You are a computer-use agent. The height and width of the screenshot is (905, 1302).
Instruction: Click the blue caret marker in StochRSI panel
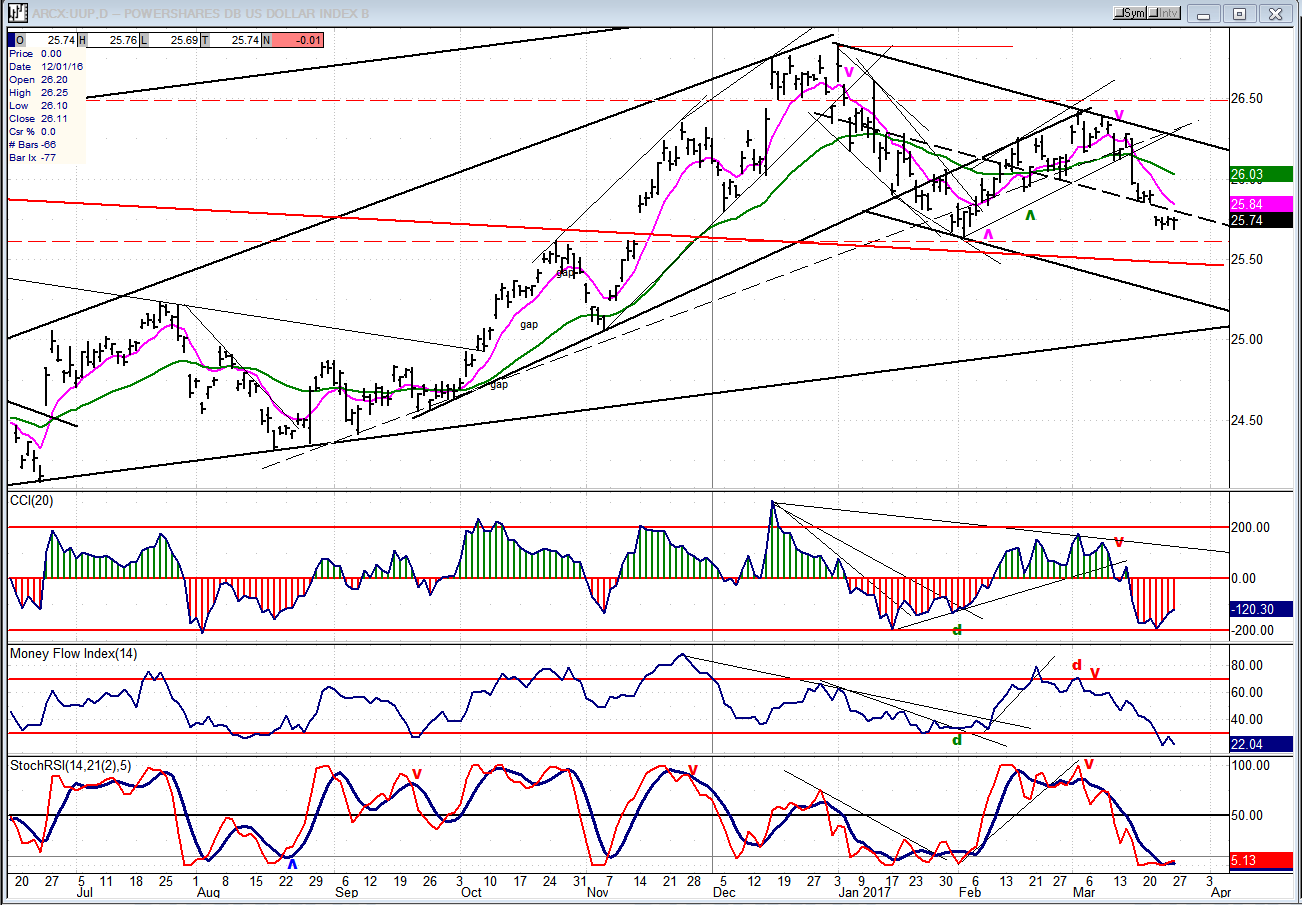coord(292,862)
